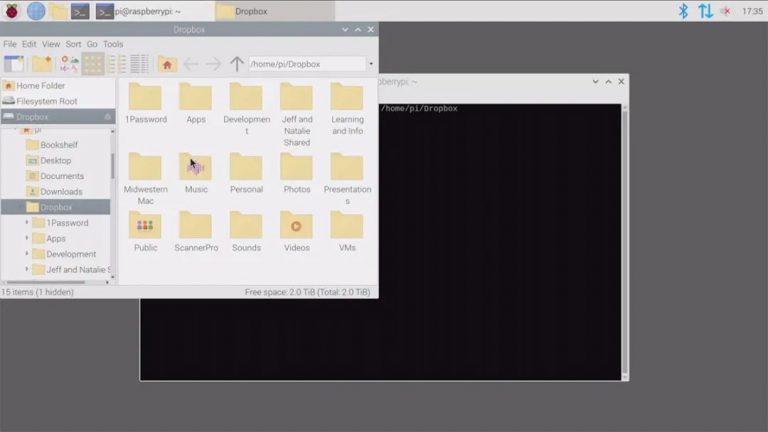Open the path bar history dropdown

(370, 64)
